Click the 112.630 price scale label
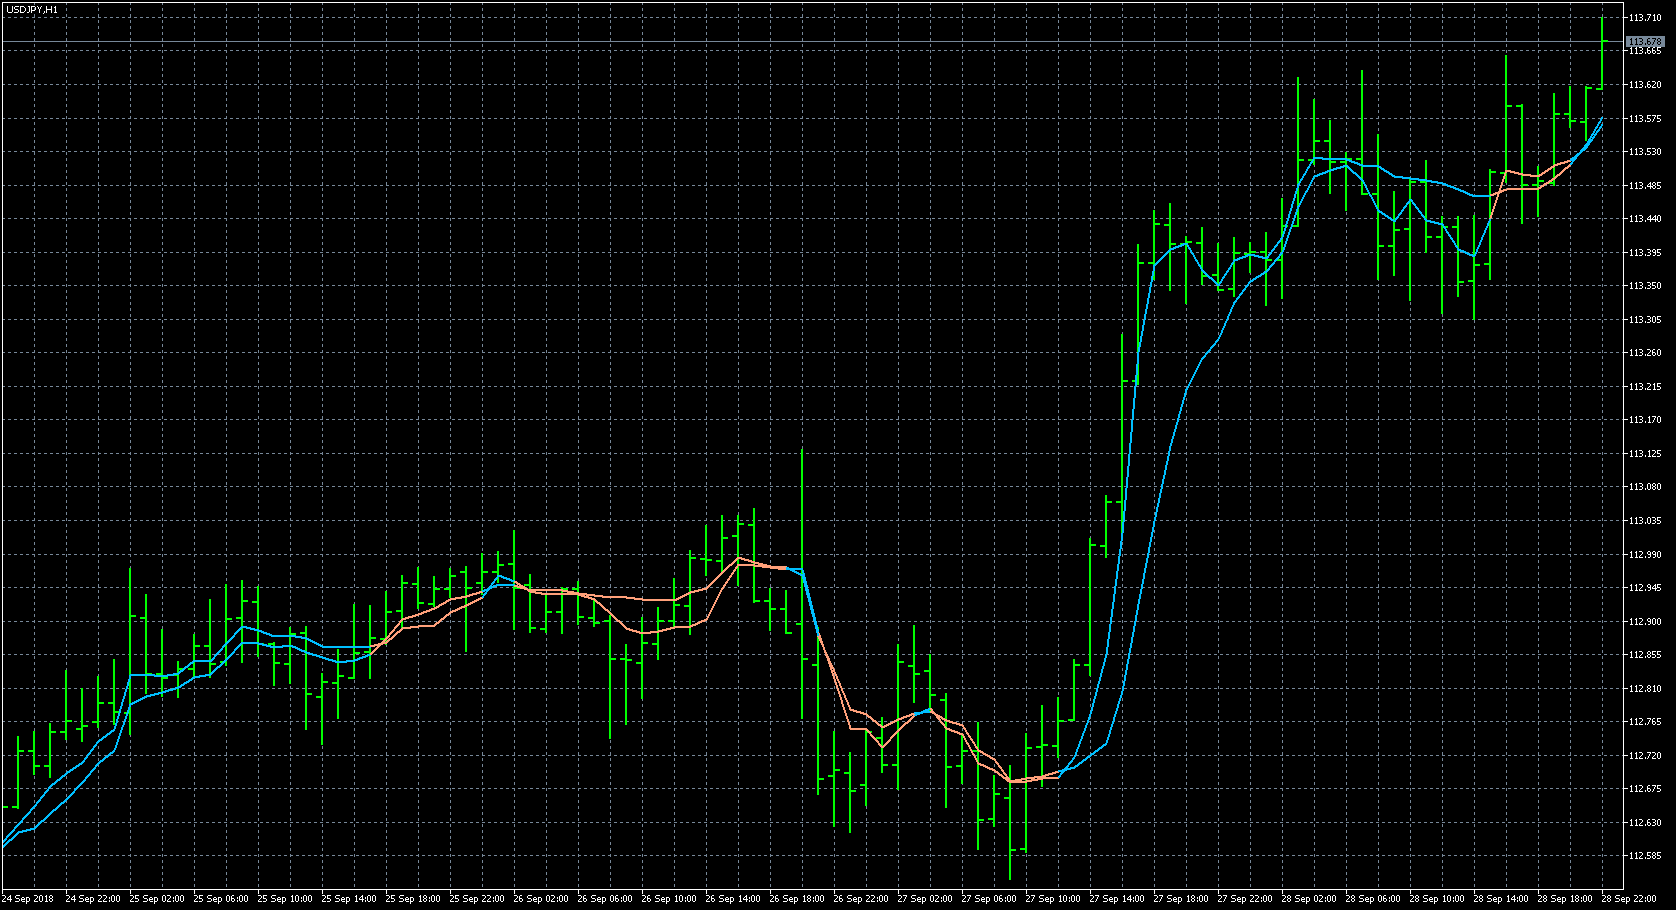Screen dimensions: 1676x910 tap(1645, 823)
